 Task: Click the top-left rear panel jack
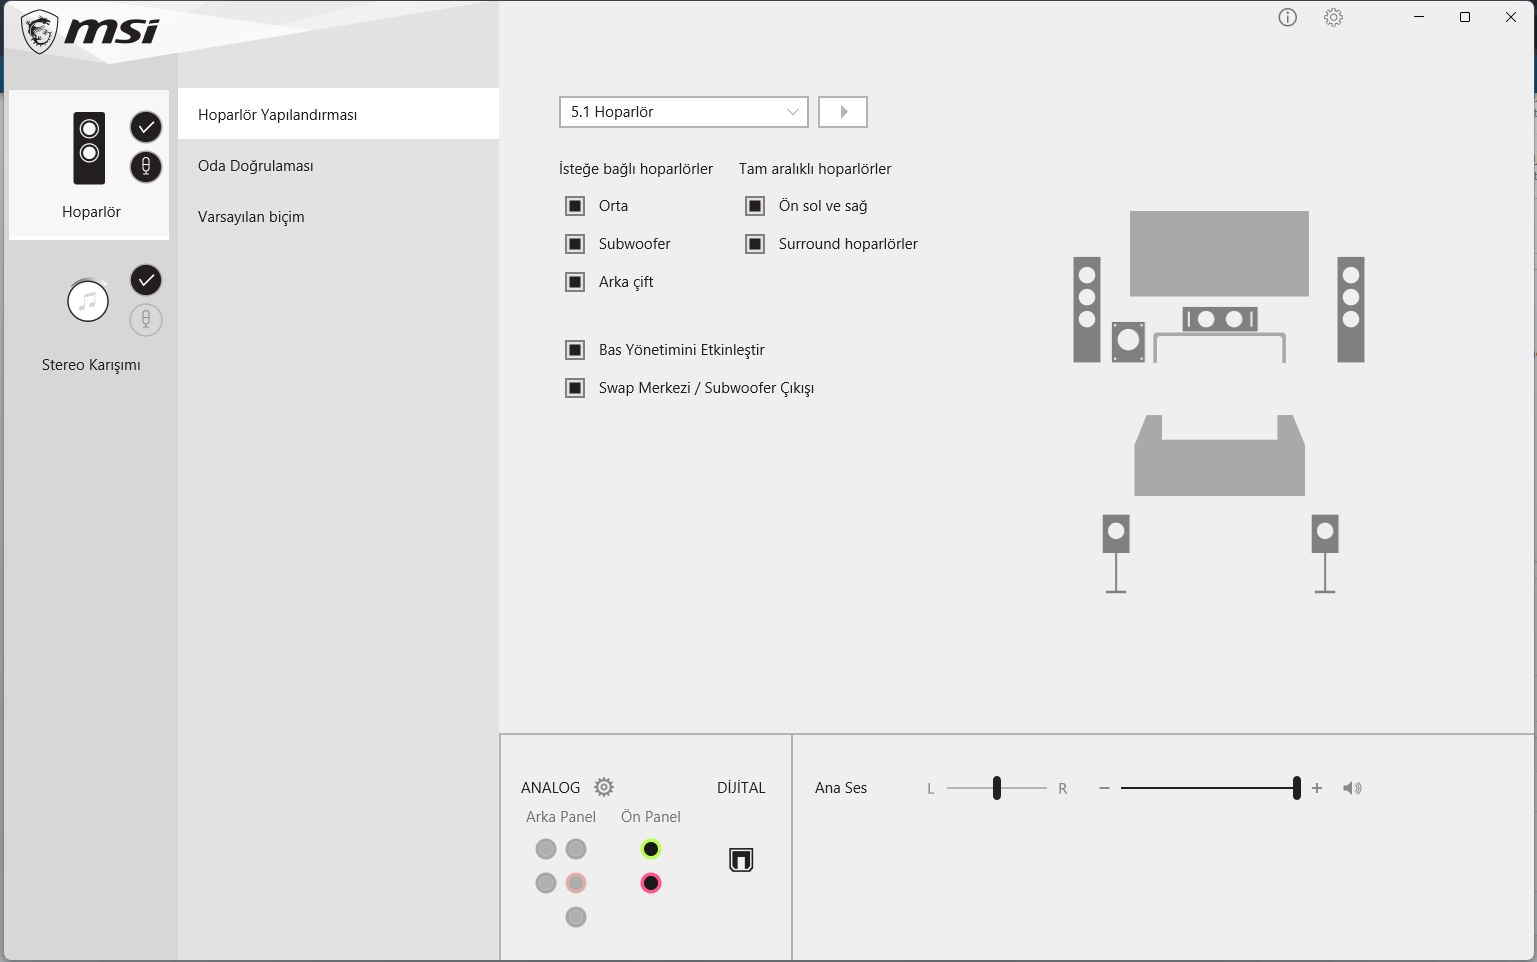pyautogui.click(x=546, y=849)
